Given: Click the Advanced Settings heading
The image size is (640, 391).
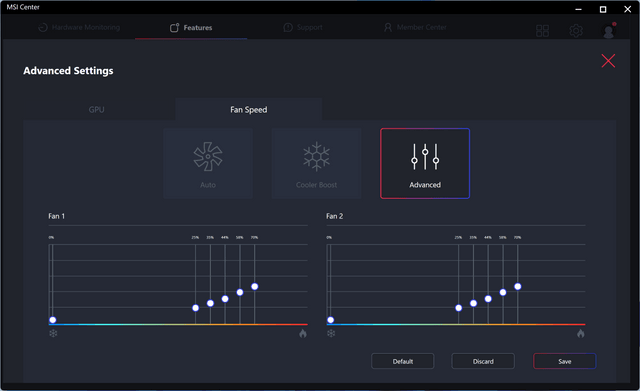Looking at the screenshot, I should click(68, 71).
